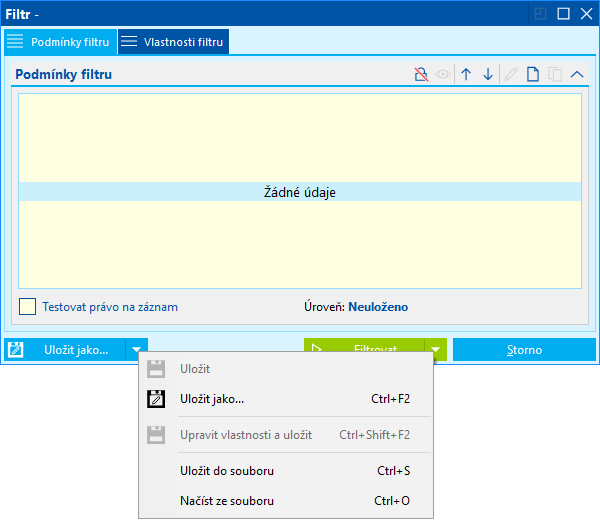Viewport: 600px width, 520px height.
Task: Select Uložit jako... Ctrl+F2 menu item
Action: click(x=286, y=399)
